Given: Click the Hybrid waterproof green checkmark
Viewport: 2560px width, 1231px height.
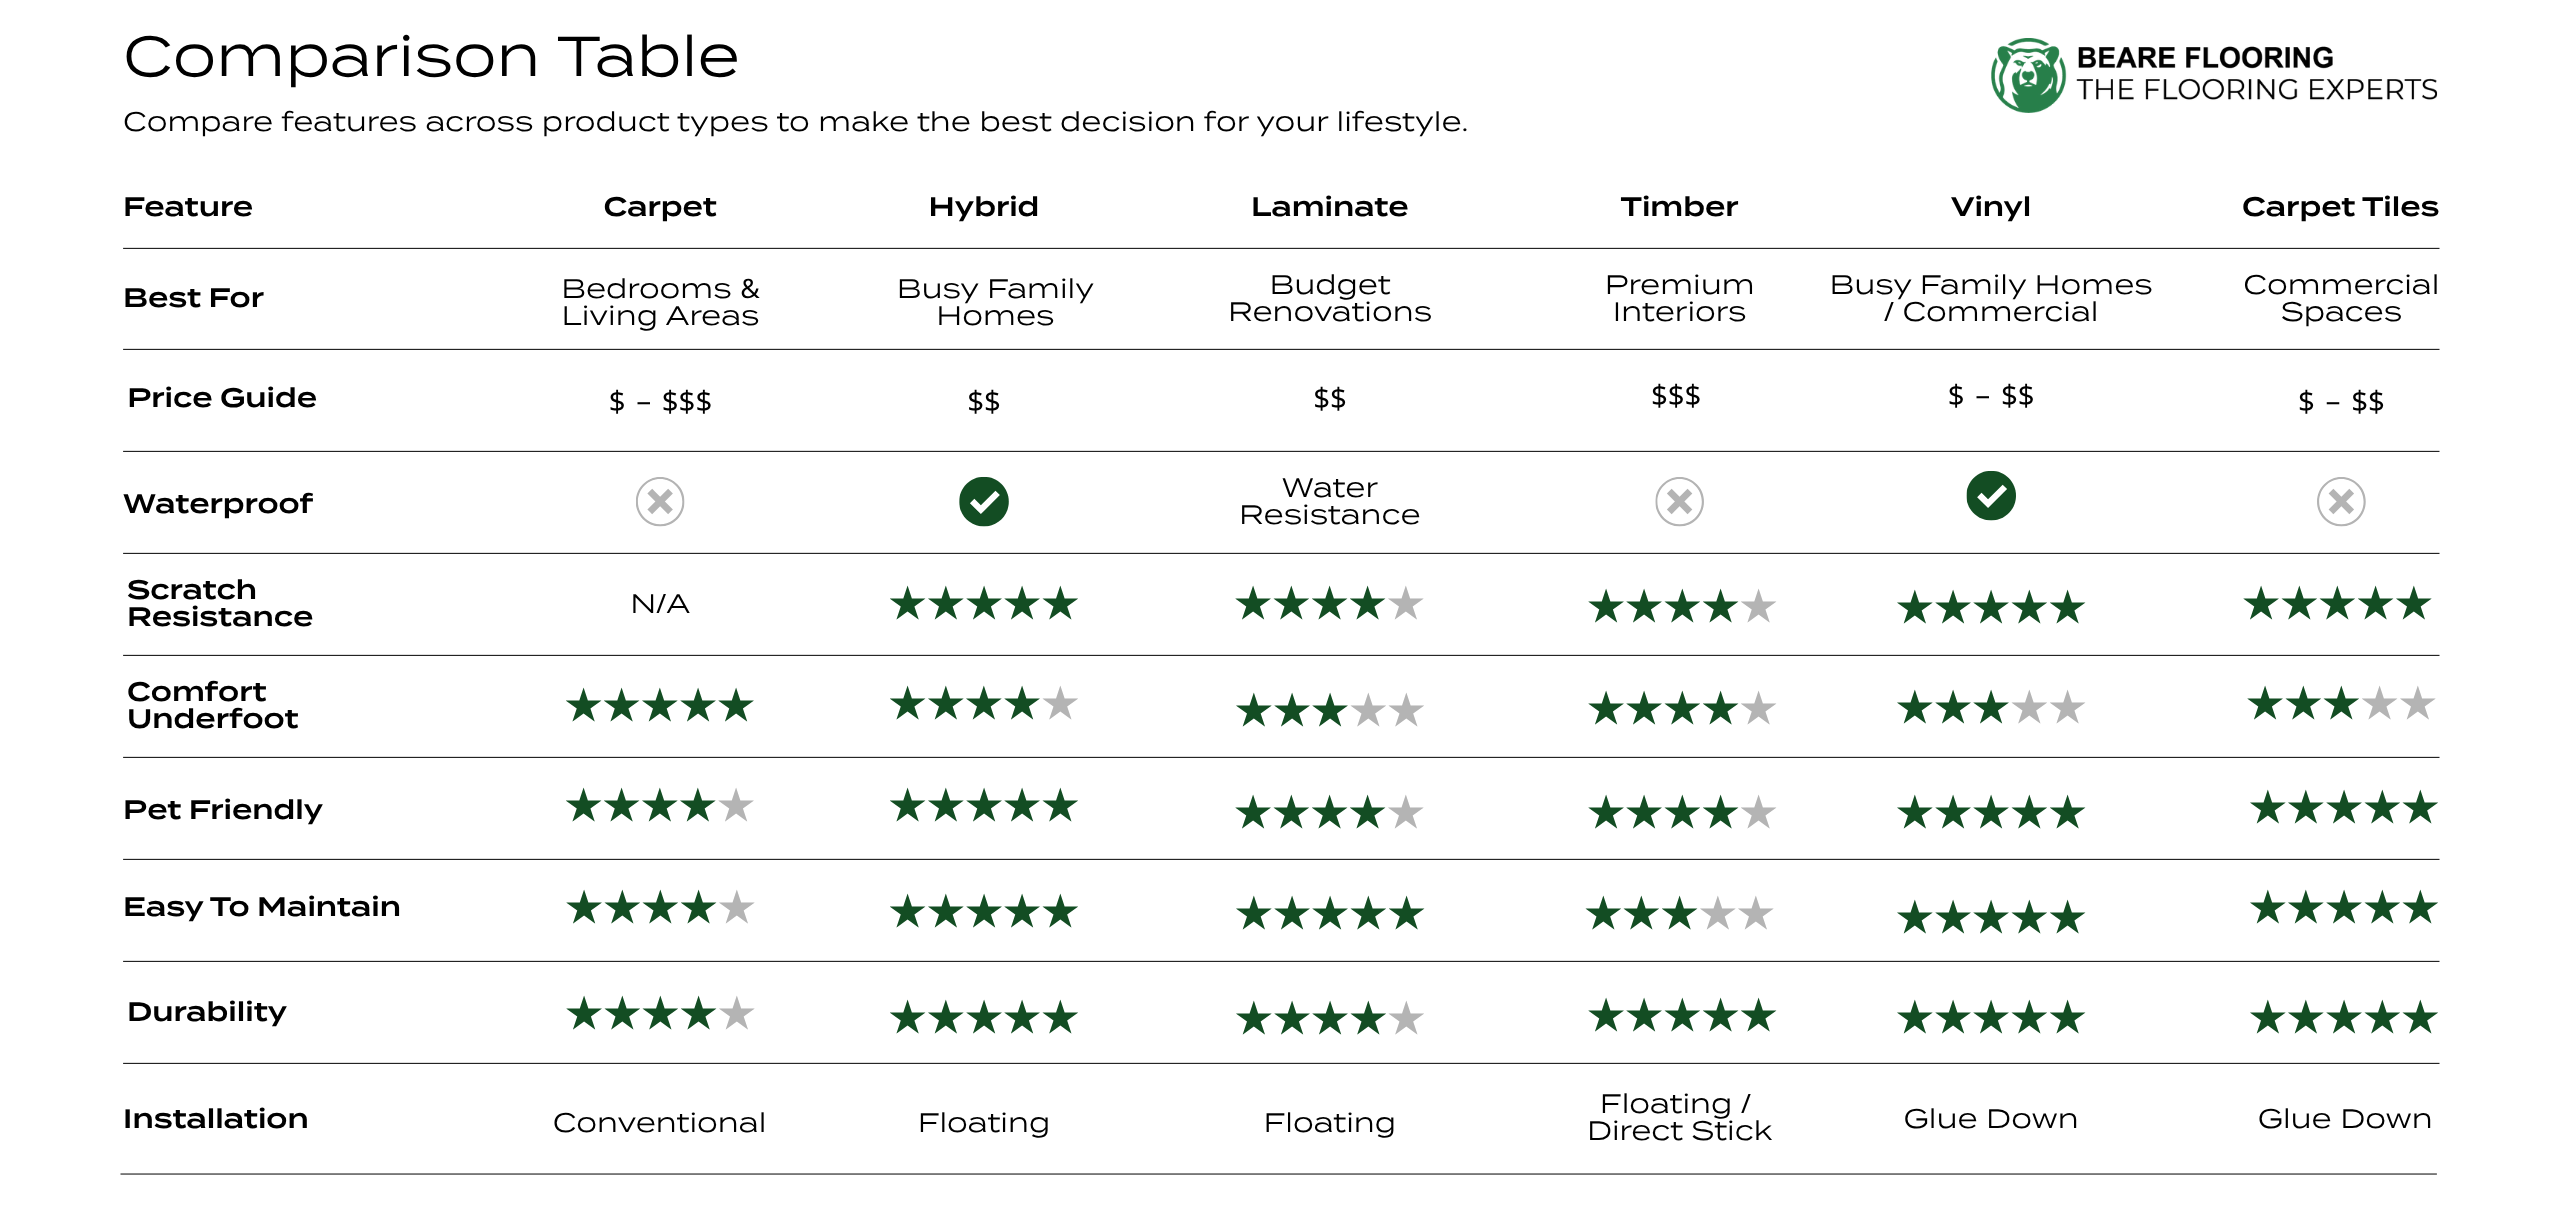Looking at the screenshot, I should pos(983,501).
